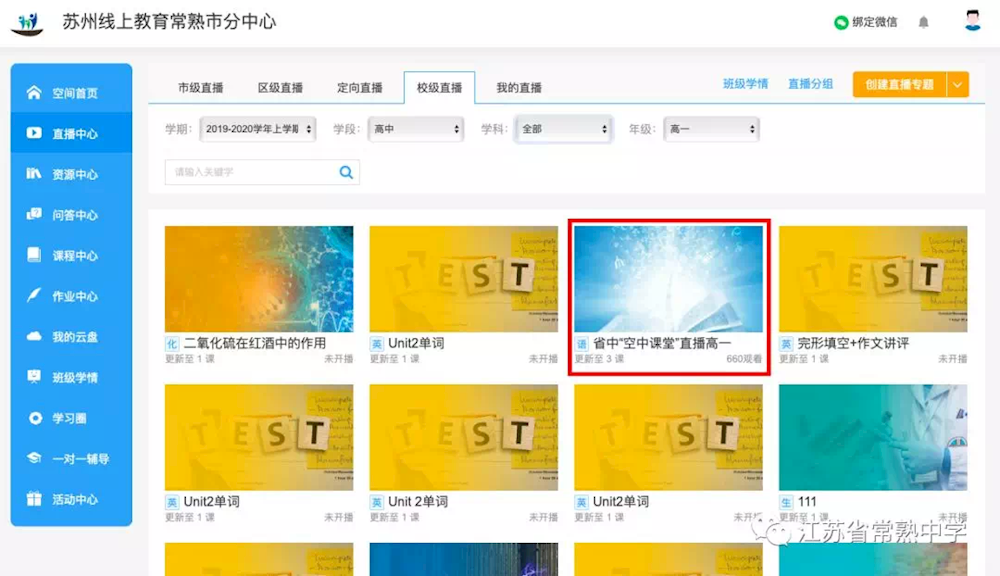The height and width of the screenshot is (576, 1000).
Task: Open the 学段 dropdown showing 高中
Action: (x=415, y=129)
